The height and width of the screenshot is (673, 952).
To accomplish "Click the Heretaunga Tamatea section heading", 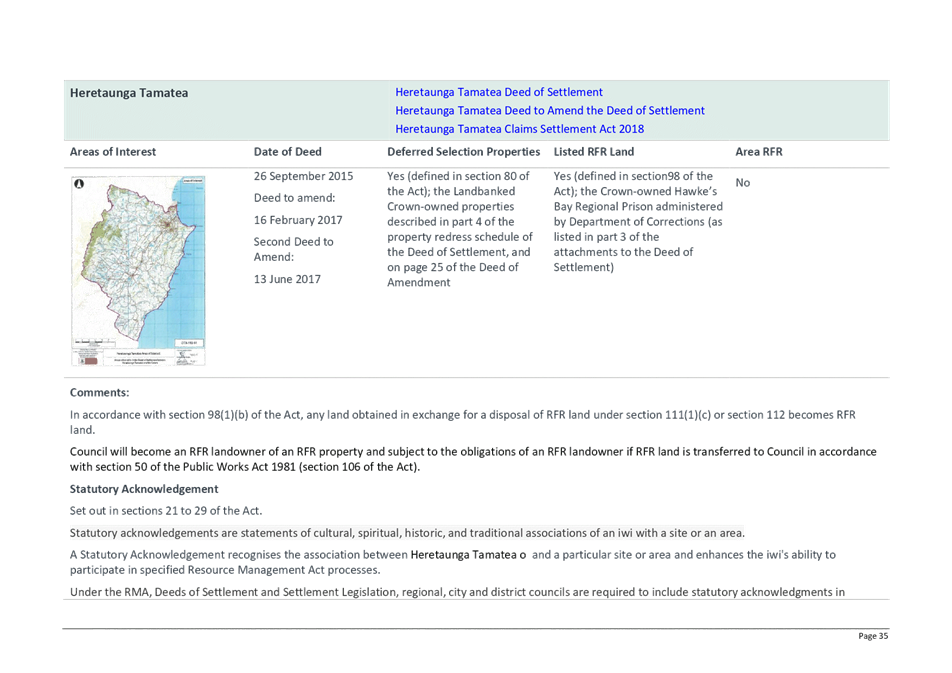I will [129, 93].
